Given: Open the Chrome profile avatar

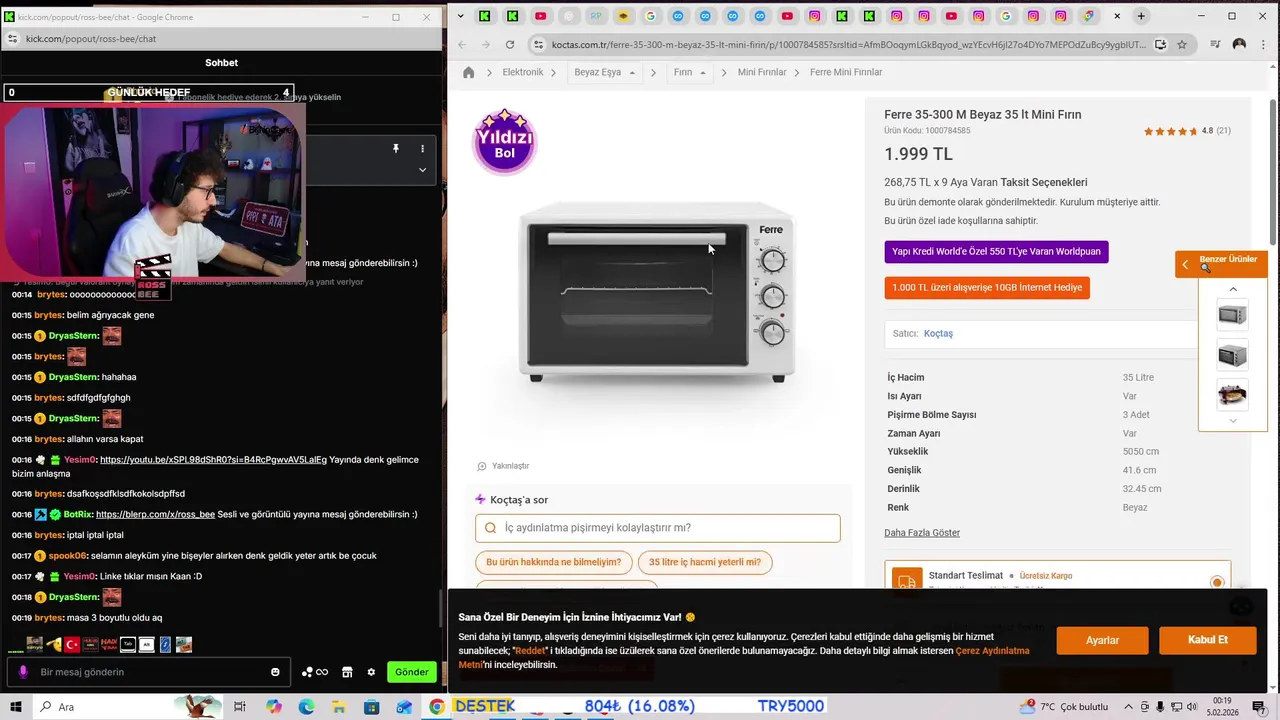Looking at the screenshot, I should pyautogui.click(x=1240, y=44).
